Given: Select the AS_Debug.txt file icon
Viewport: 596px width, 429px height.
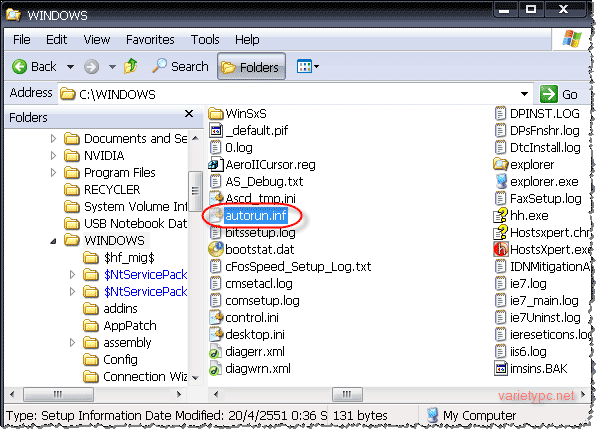Looking at the screenshot, I should (216, 181).
